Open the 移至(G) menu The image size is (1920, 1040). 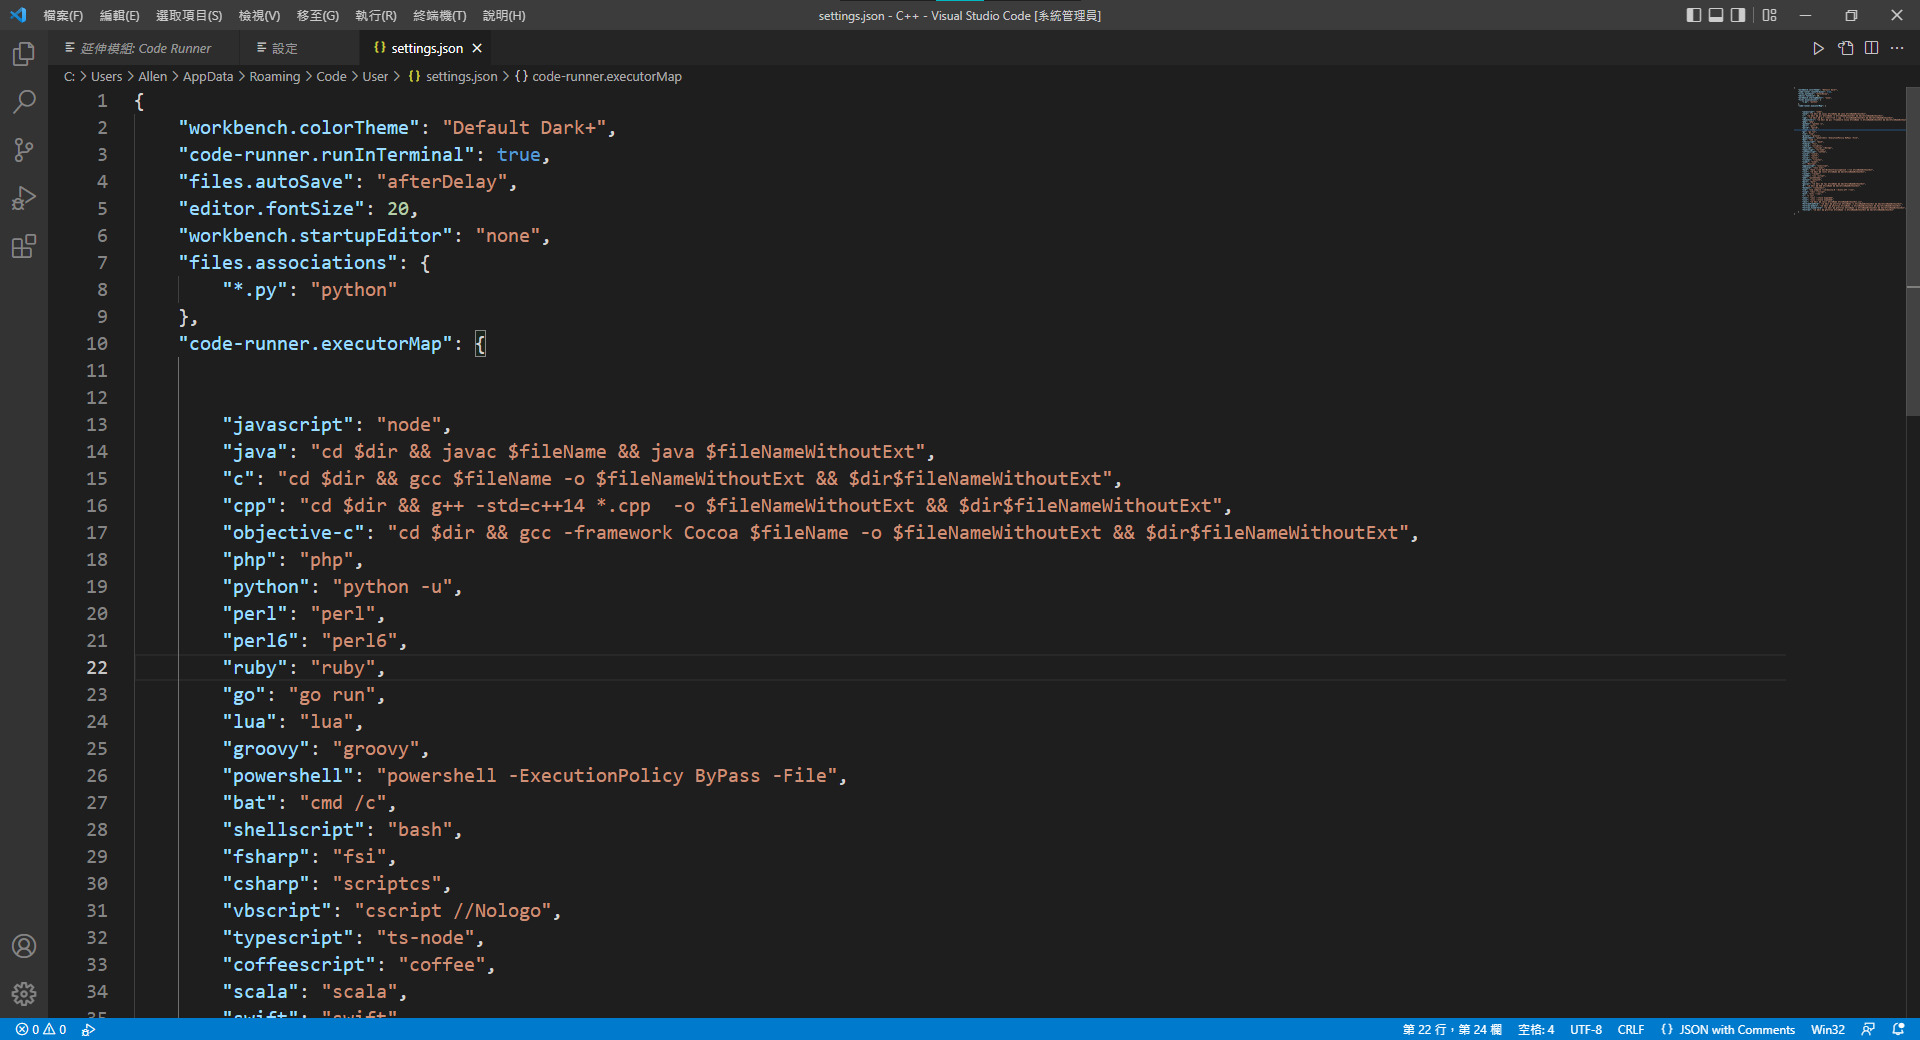click(317, 15)
